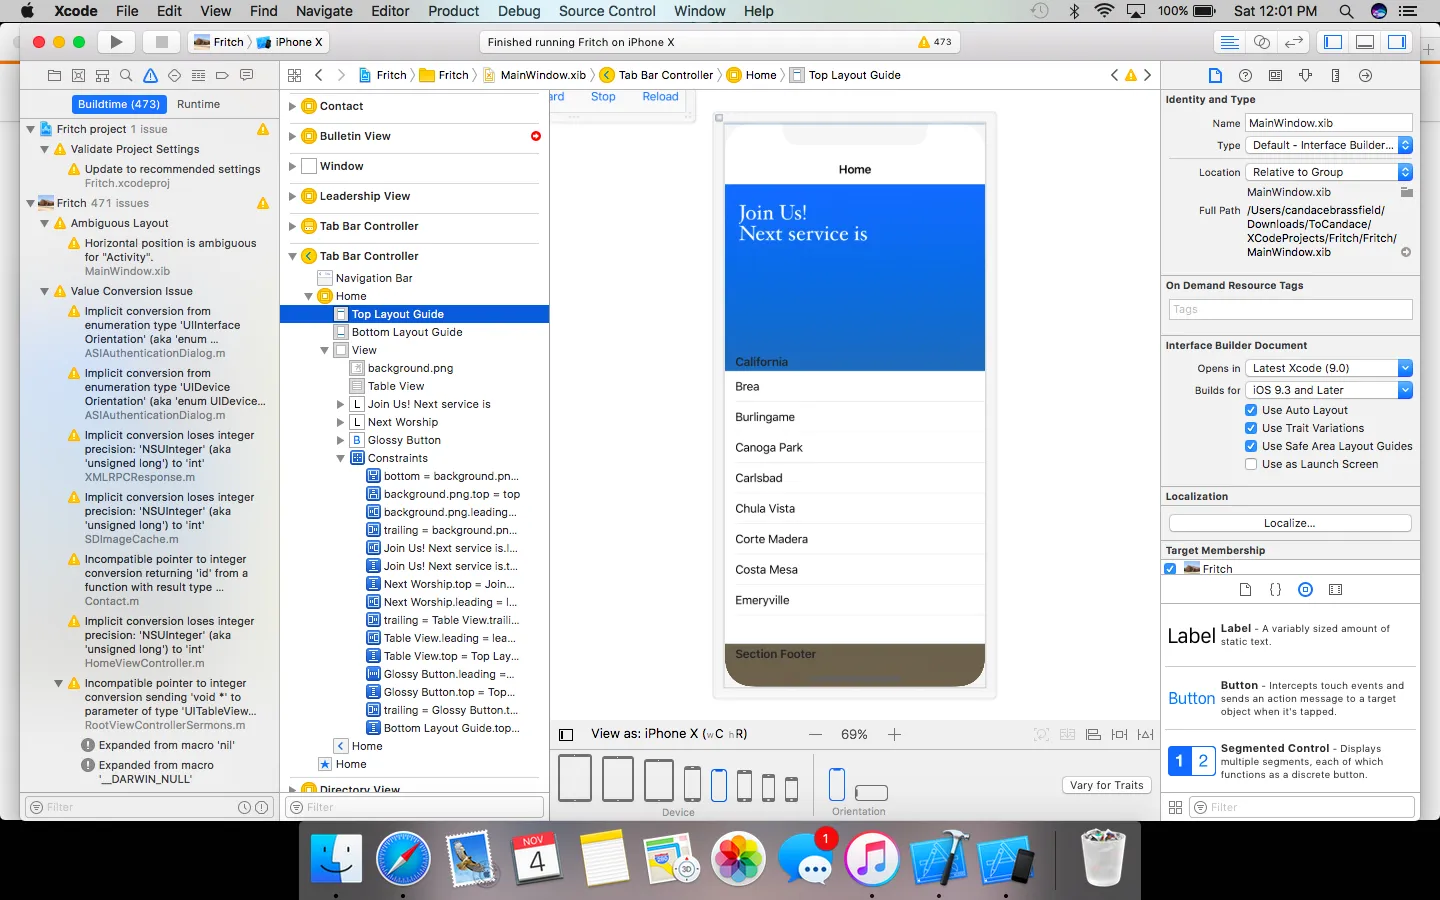This screenshot has width=1440, height=900.
Task: Show the Object library
Action: click(1305, 590)
